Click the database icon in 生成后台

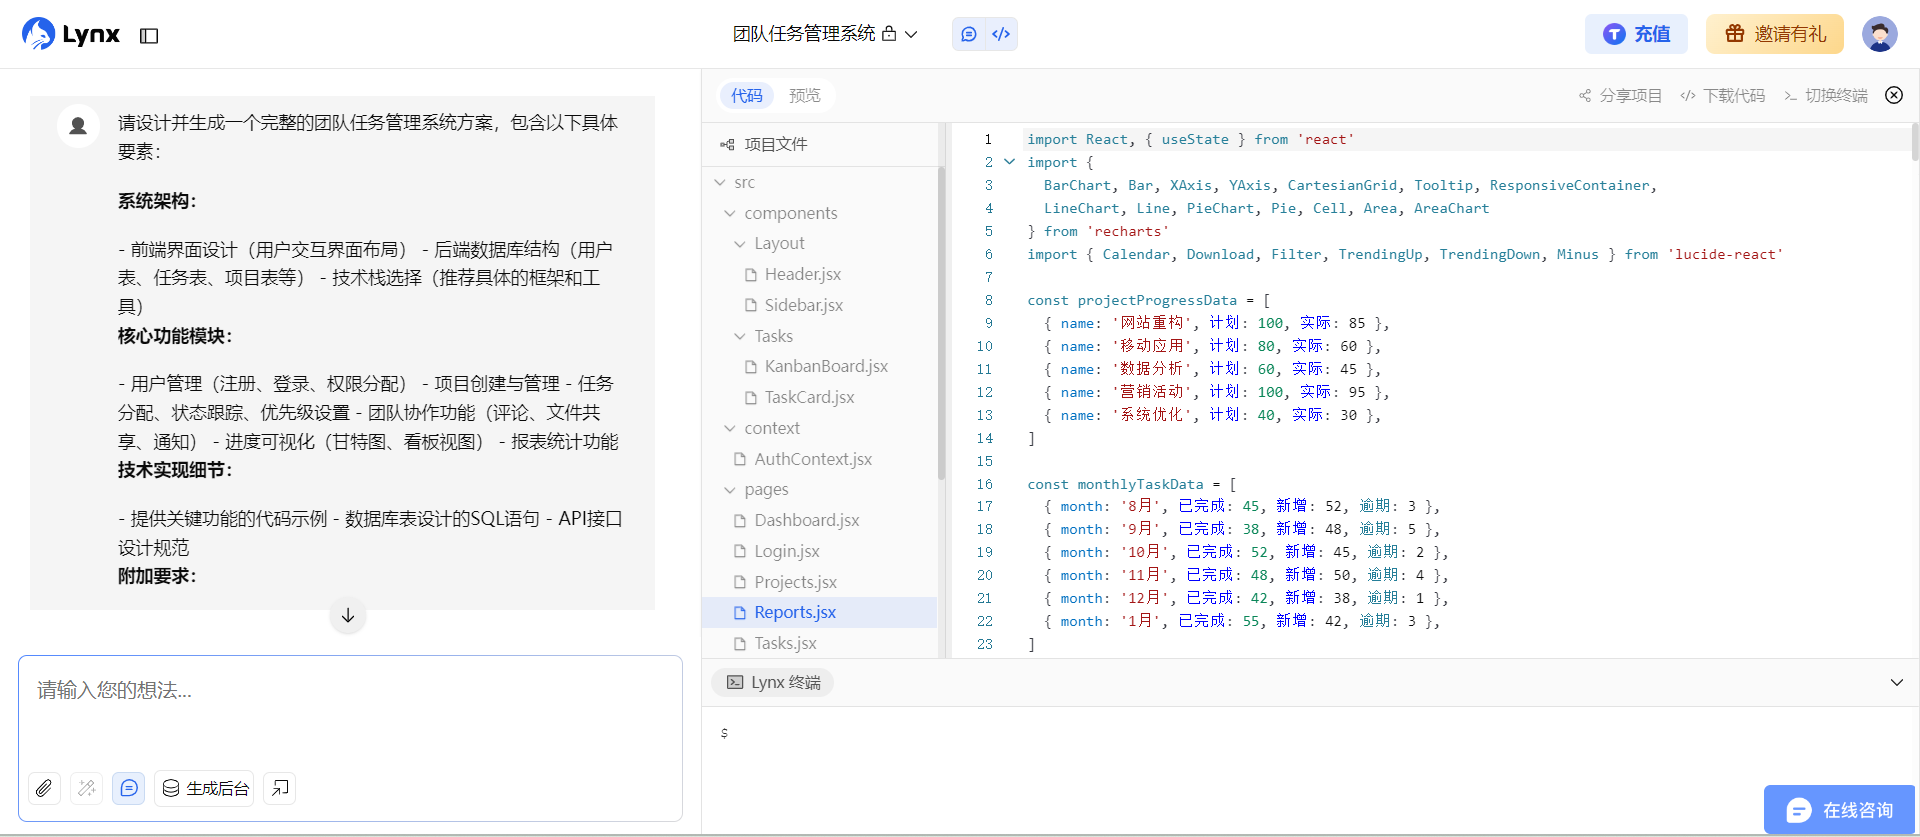pos(171,788)
